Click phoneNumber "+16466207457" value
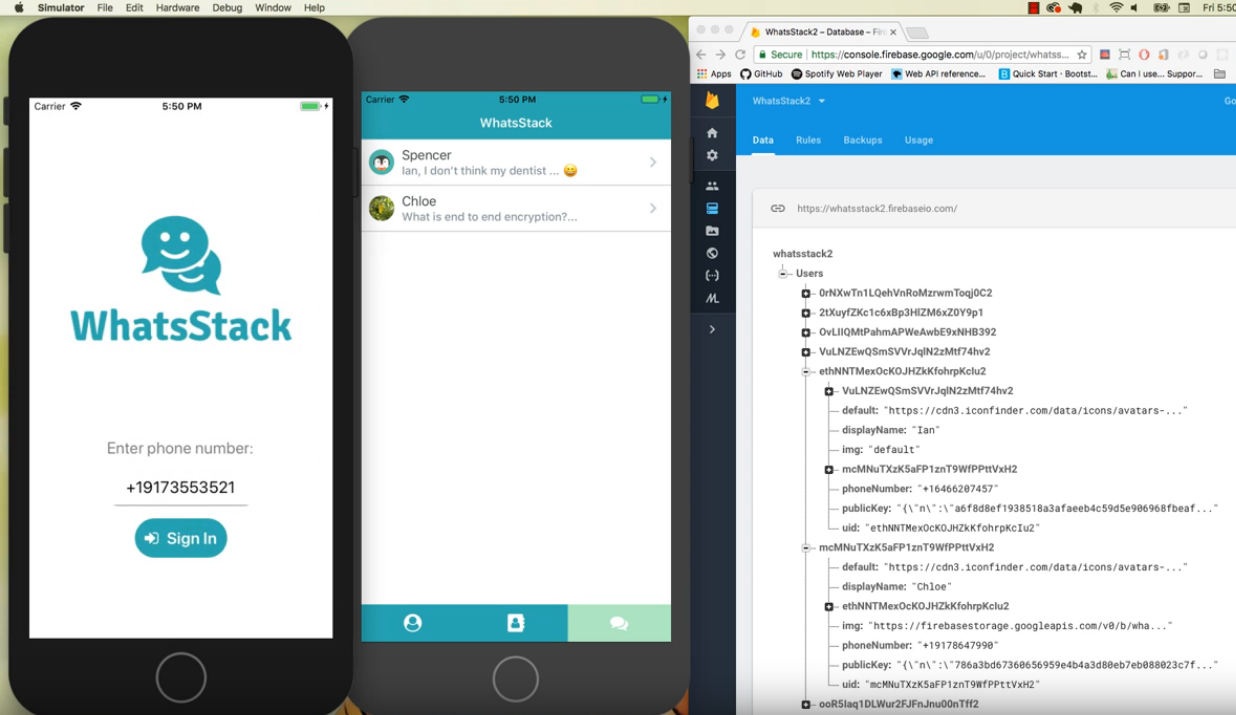The height and width of the screenshot is (715, 1236). 958,489
